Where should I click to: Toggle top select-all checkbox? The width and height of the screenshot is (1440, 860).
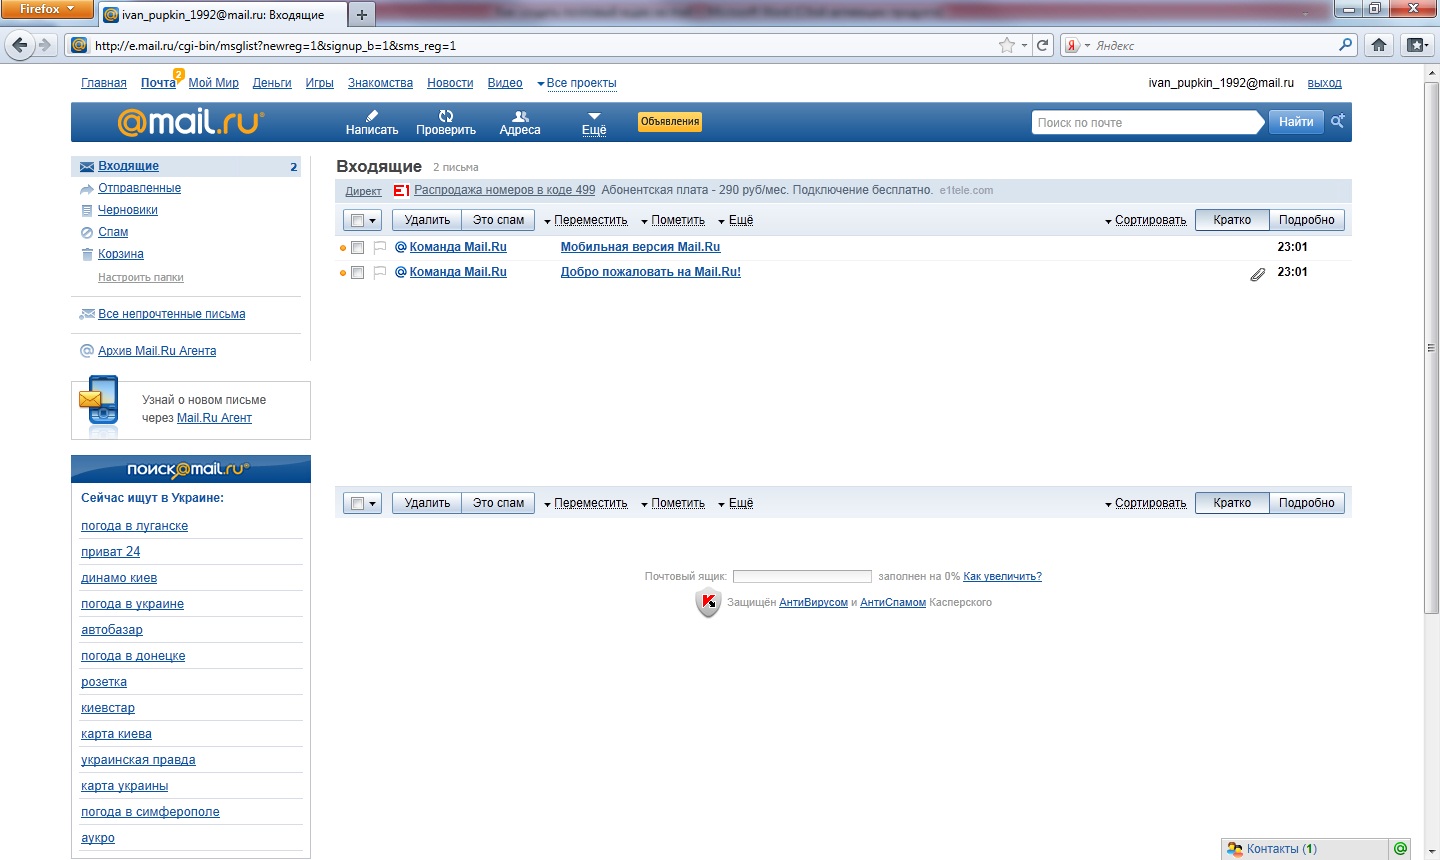[357, 221]
